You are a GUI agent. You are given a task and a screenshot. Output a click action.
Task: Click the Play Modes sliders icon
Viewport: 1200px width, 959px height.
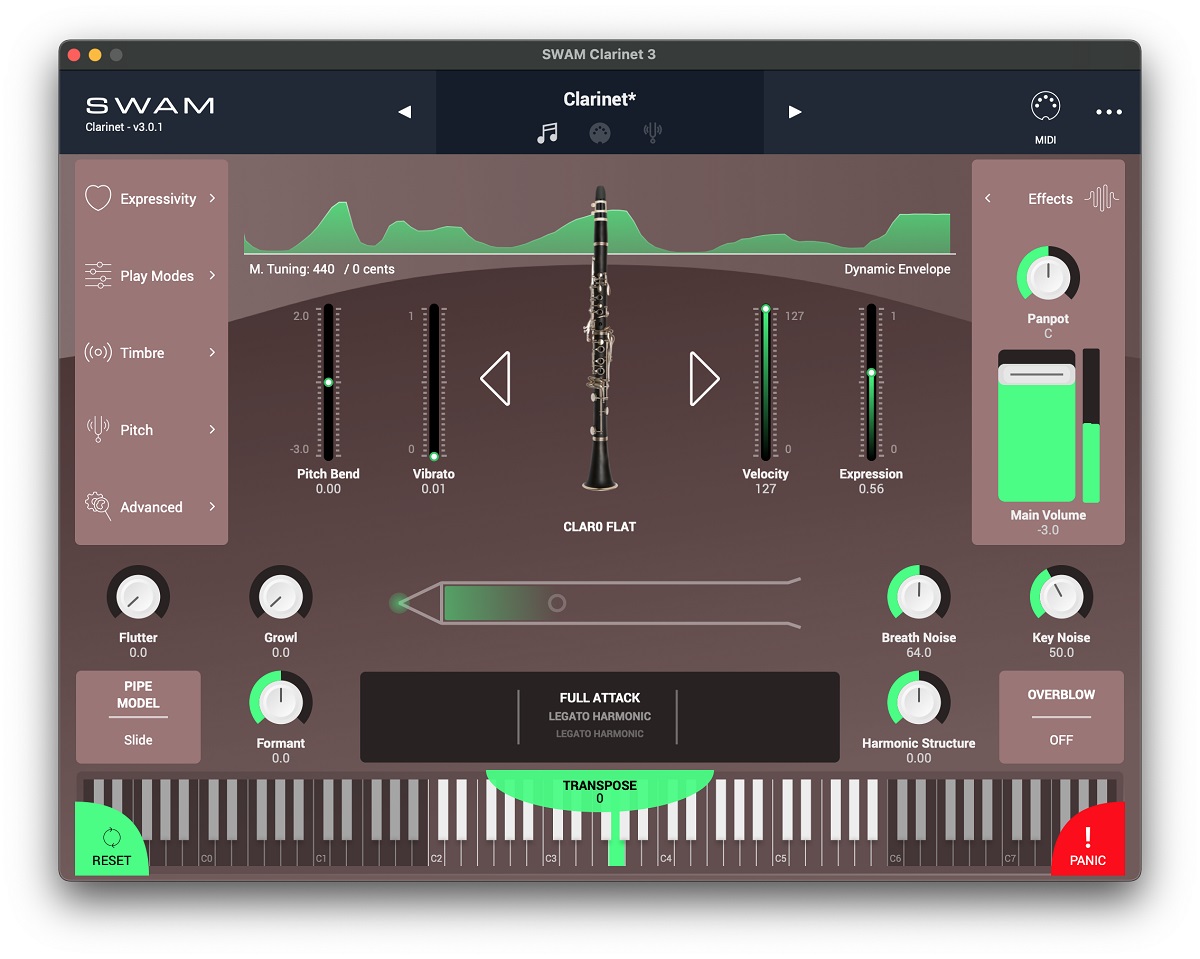pos(98,275)
